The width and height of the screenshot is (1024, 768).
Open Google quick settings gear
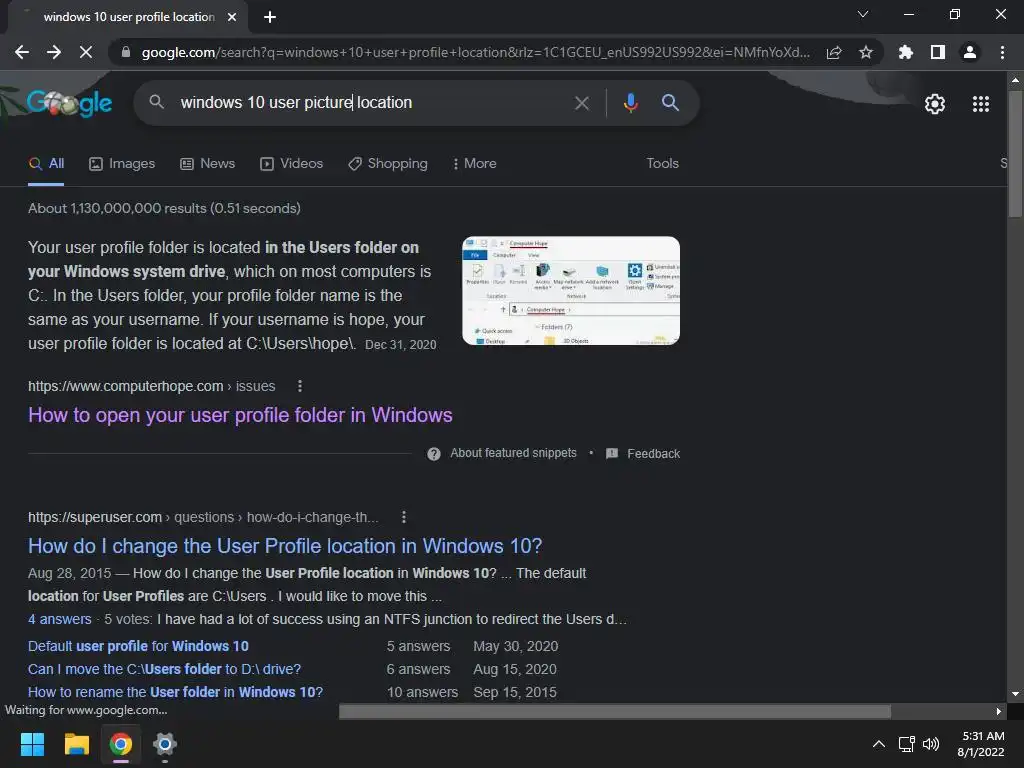coord(935,104)
